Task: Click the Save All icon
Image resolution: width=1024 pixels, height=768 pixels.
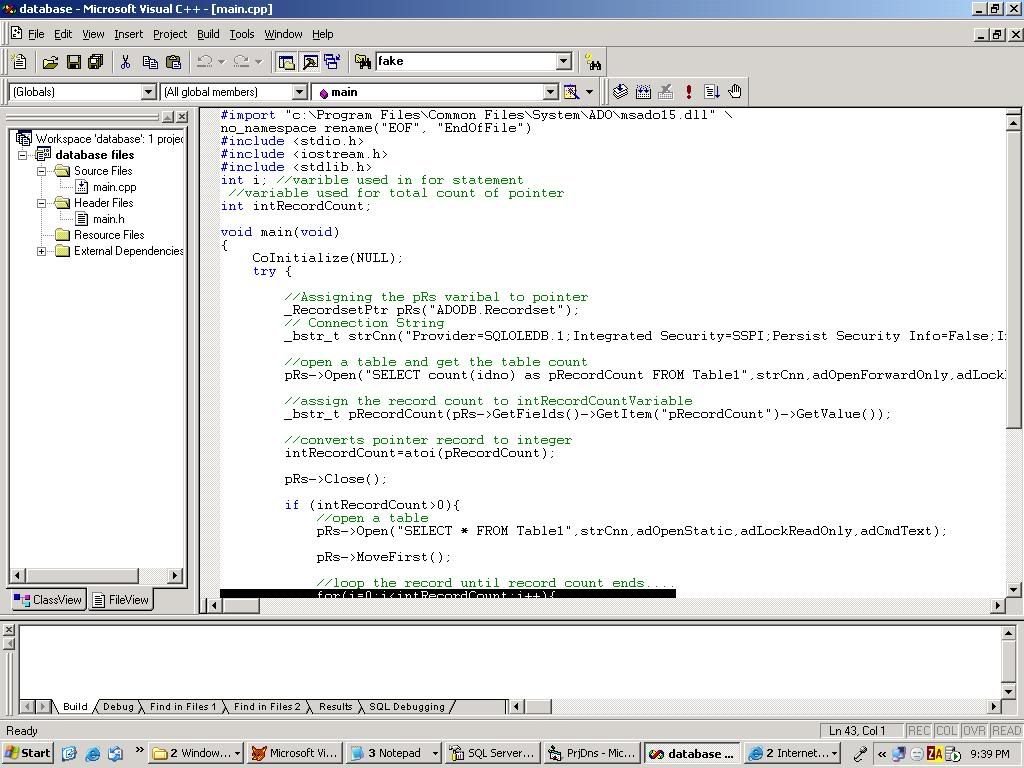Action: point(96,62)
